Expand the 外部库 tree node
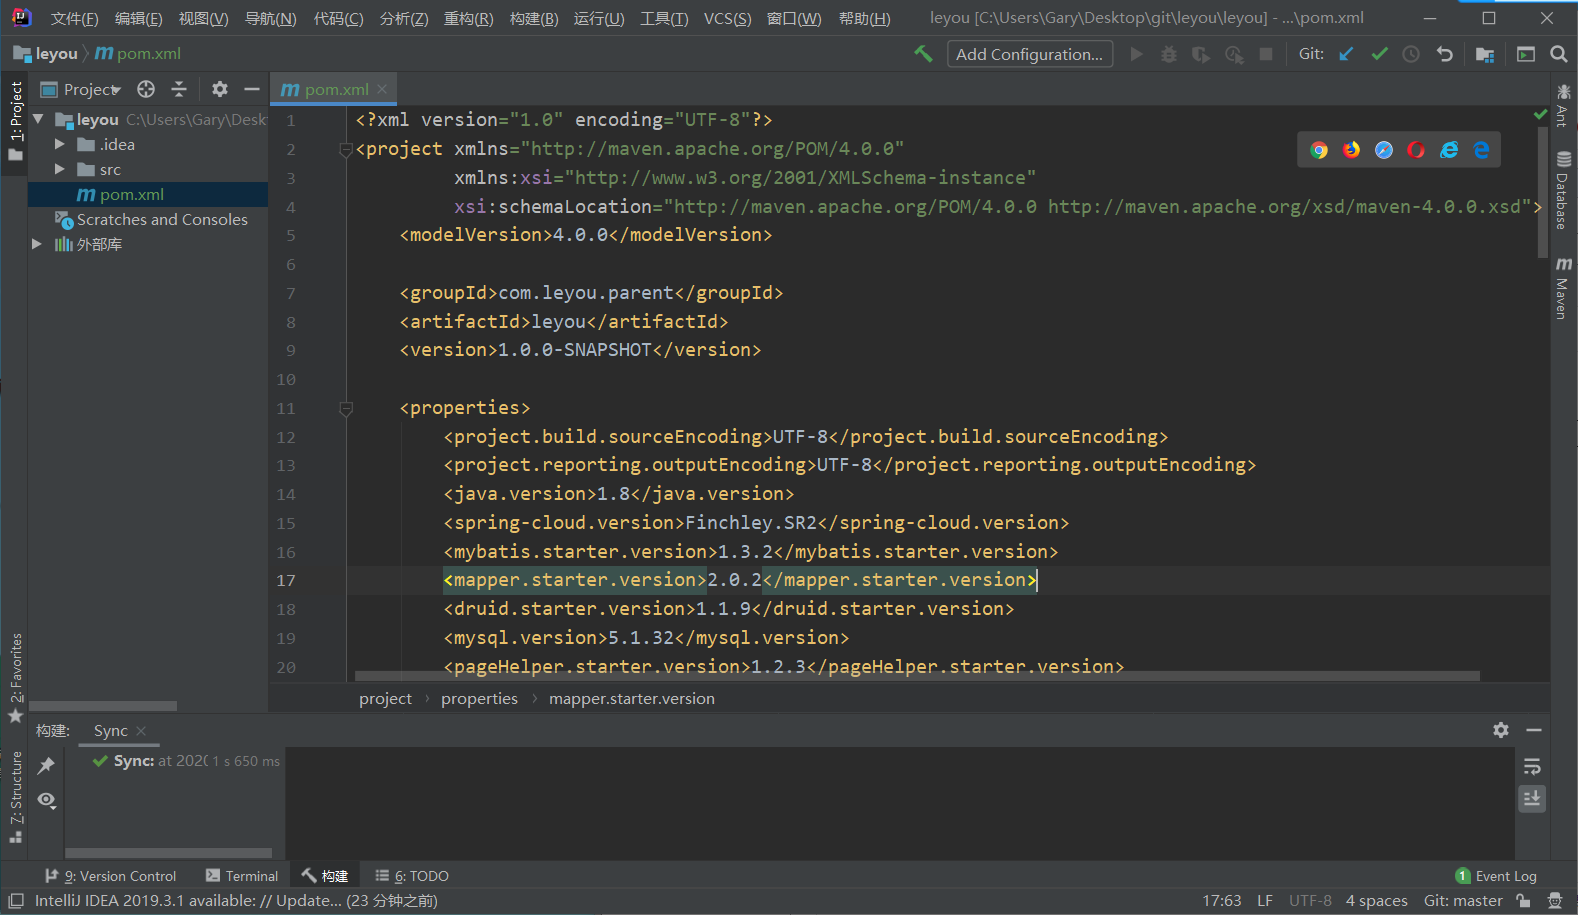Screen dimensions: 1578x915 [37, 244]
